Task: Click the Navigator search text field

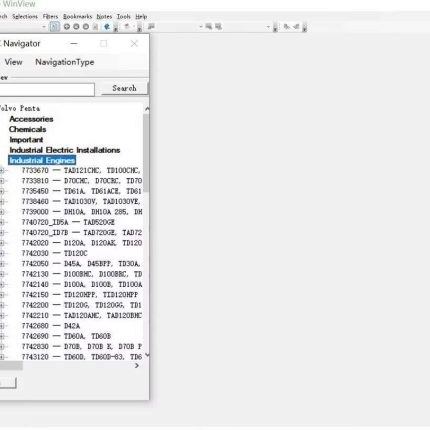Action: click(47, 89)
